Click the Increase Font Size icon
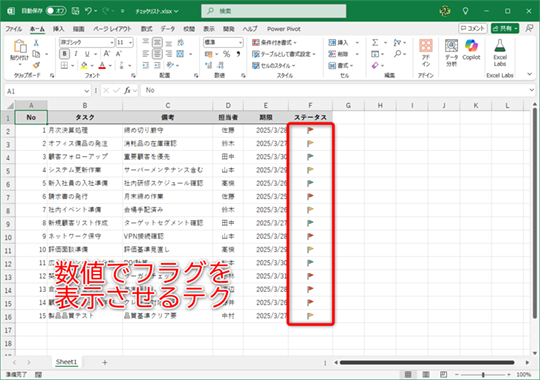The height and width of the screenshot is (380, 540). coord(107,54)
